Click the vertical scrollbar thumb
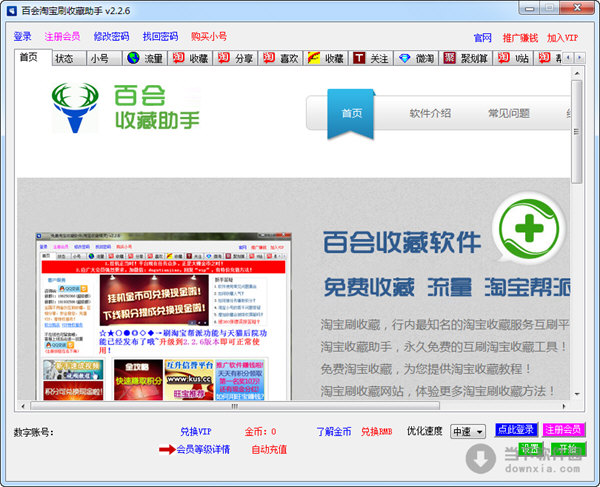This screenshot has width=600, height=487. click(577, 132)
